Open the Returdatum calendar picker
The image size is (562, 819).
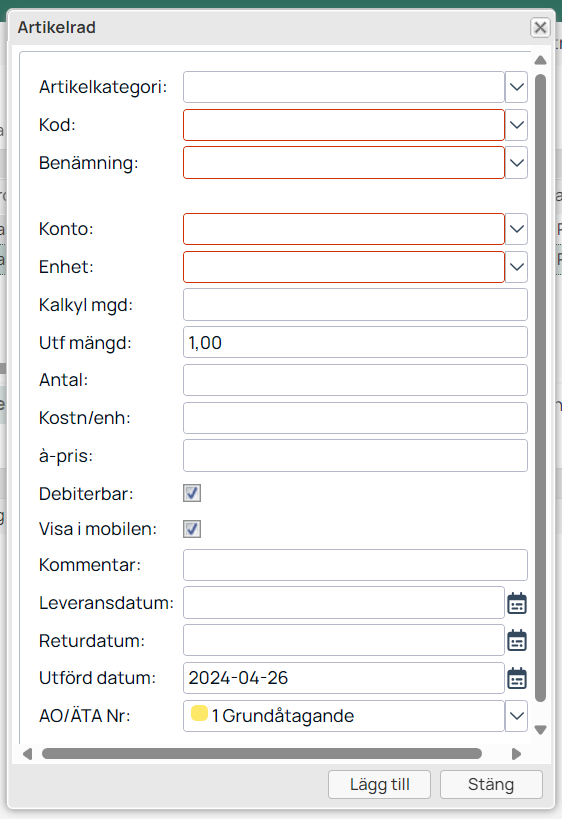click(517, 641)
